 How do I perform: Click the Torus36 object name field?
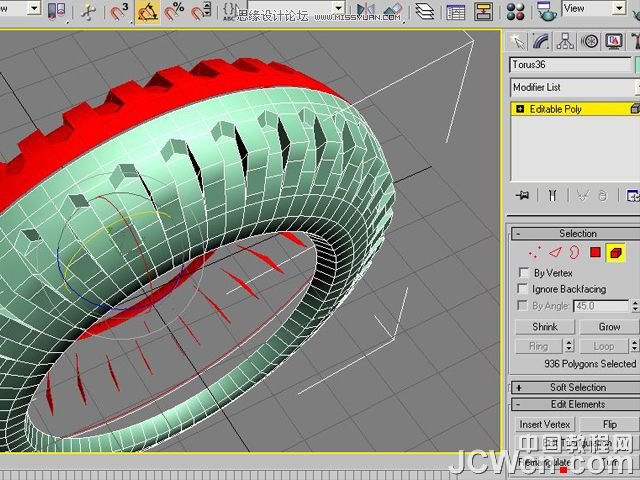(570, 65)
